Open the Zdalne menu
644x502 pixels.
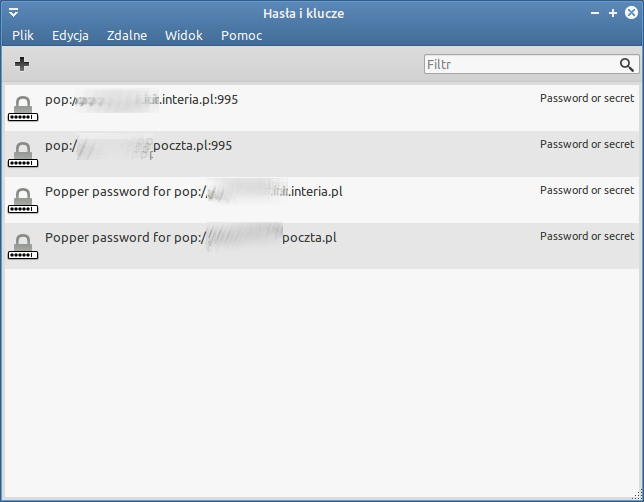pos(127,35)
